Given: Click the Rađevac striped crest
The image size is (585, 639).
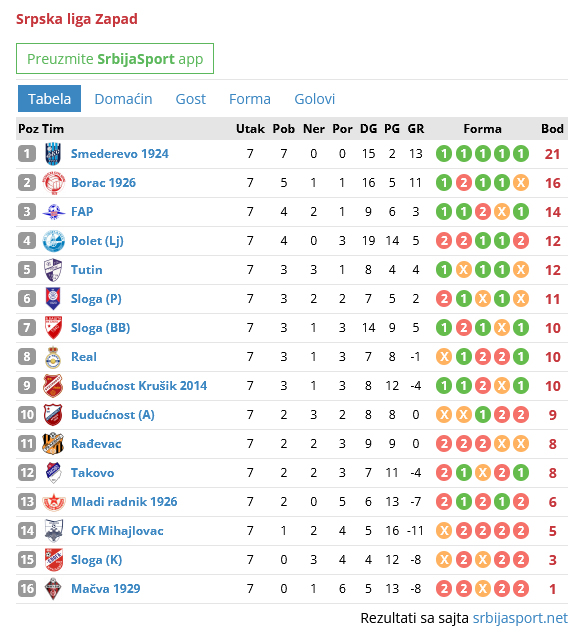Looking at the screenshot, I should click(x=53, y=443).
